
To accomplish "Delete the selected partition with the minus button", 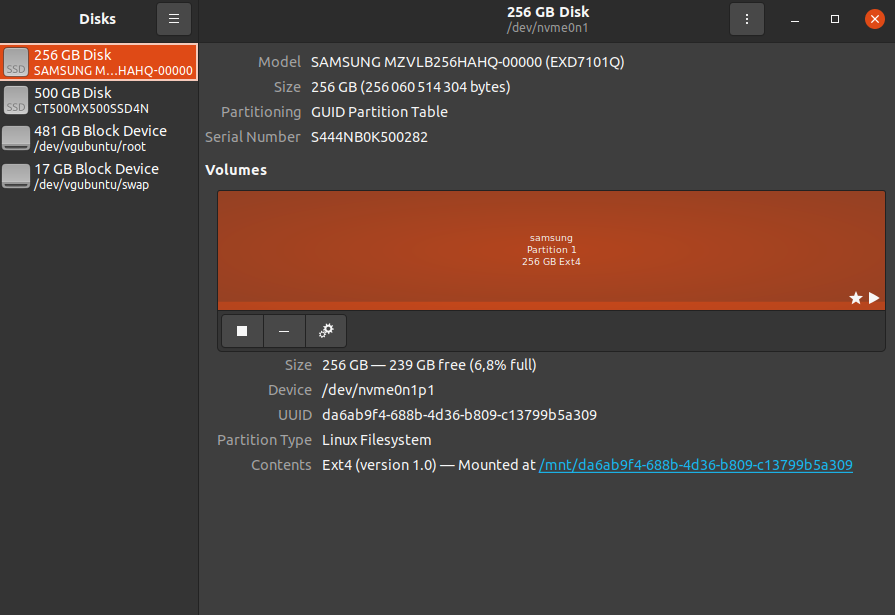I will pos(284,331).
